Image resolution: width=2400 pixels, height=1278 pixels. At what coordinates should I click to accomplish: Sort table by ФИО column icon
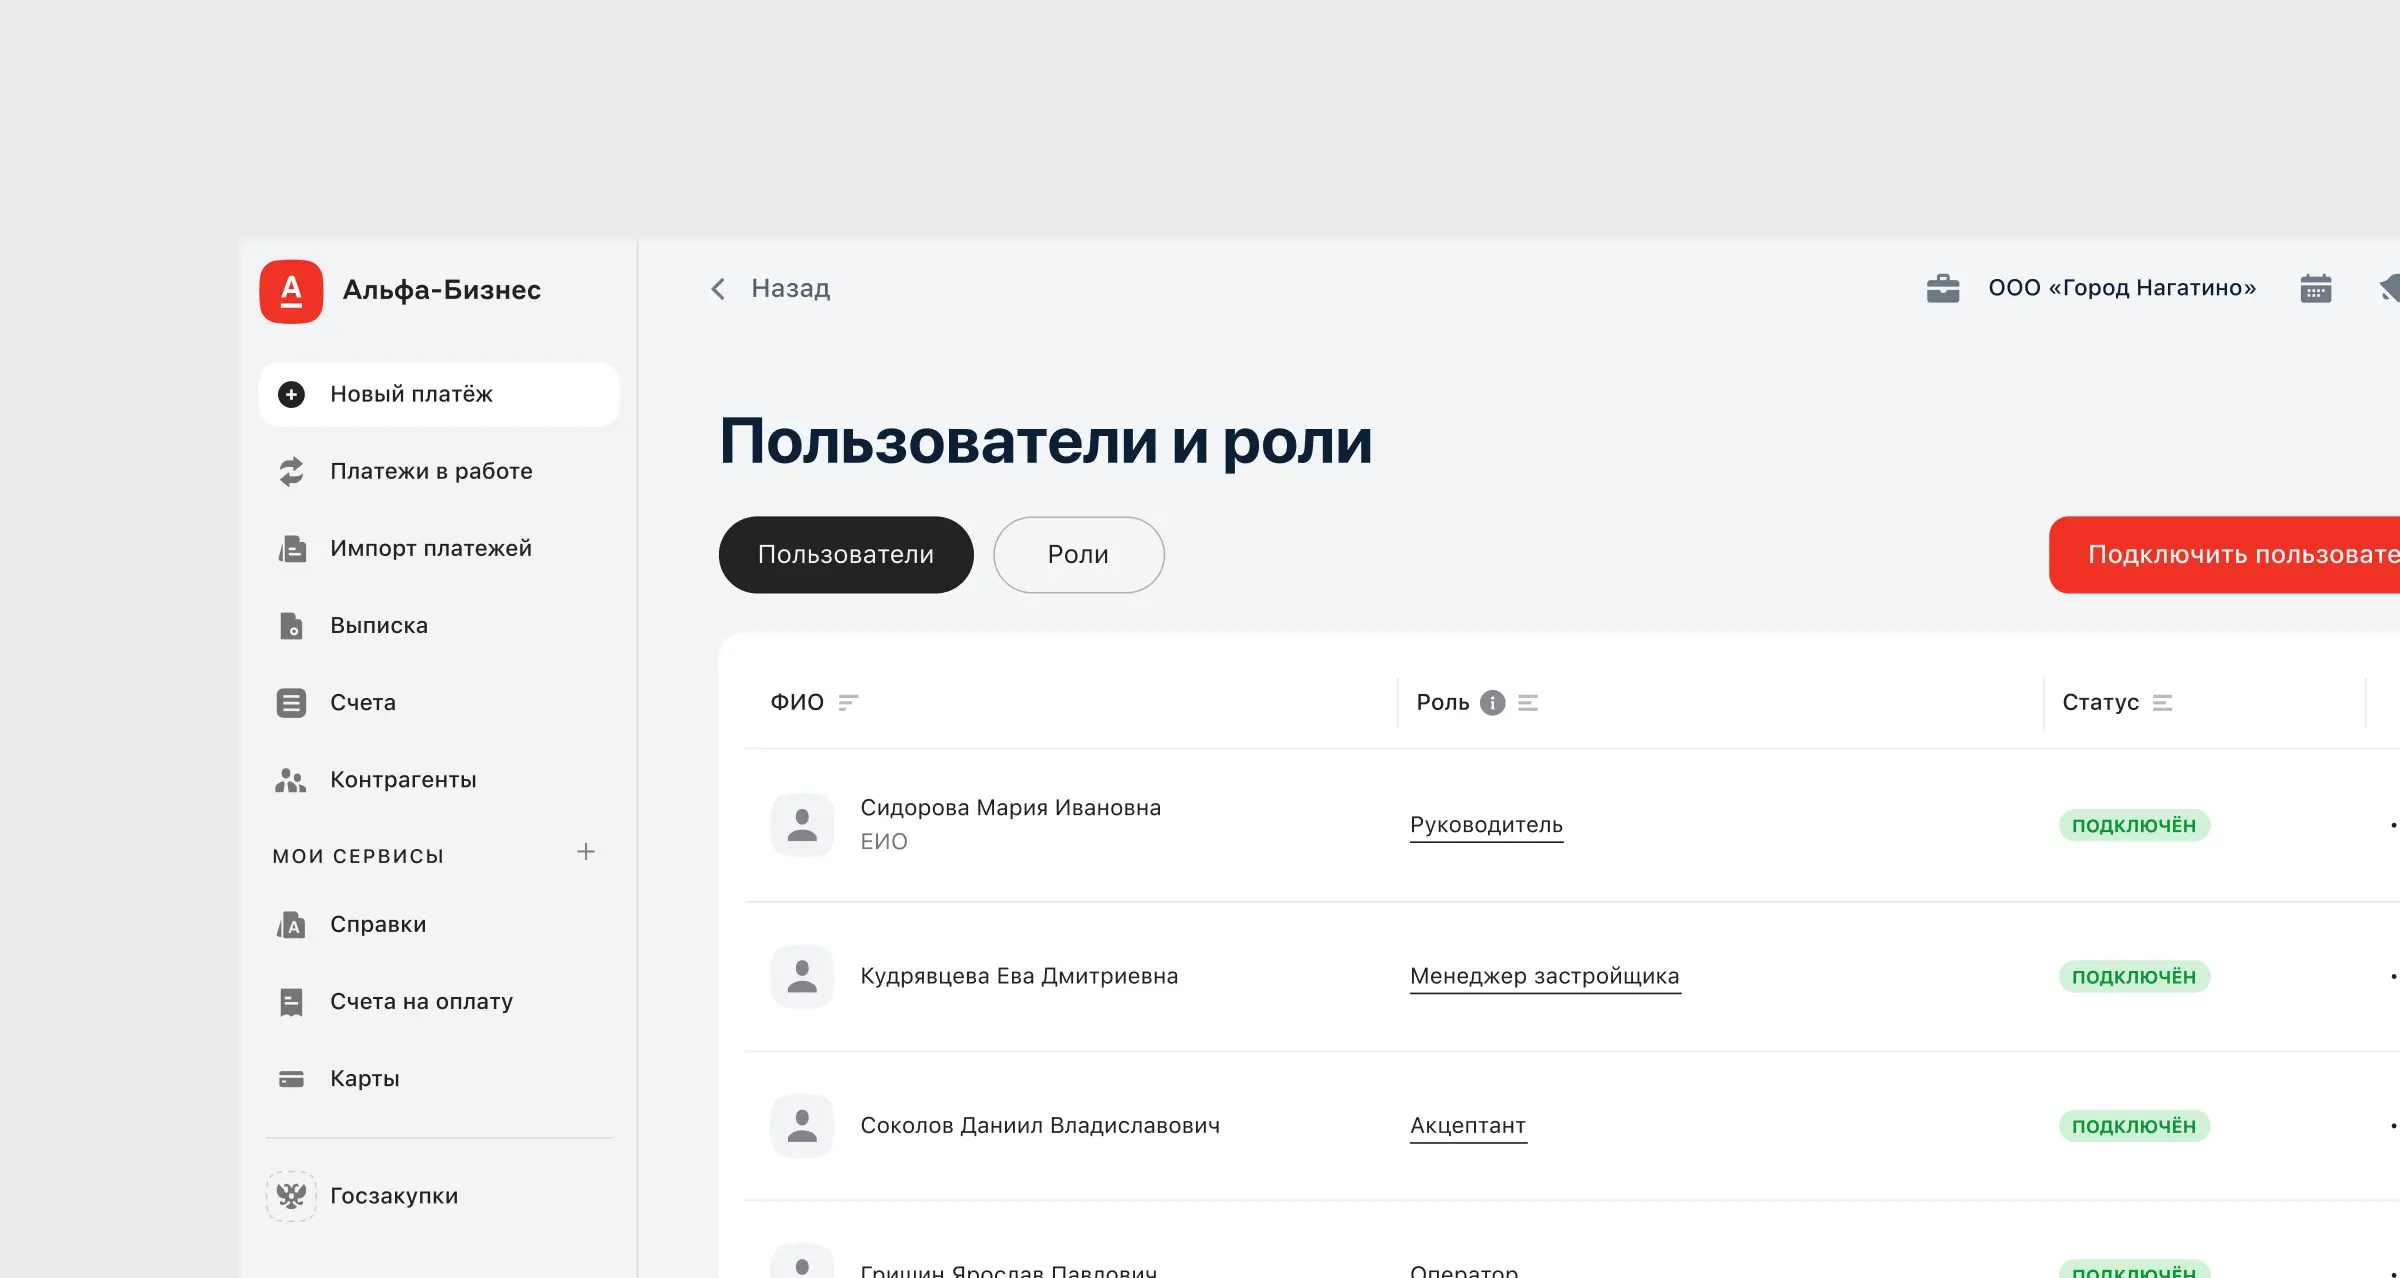click(x=848, y=703)
